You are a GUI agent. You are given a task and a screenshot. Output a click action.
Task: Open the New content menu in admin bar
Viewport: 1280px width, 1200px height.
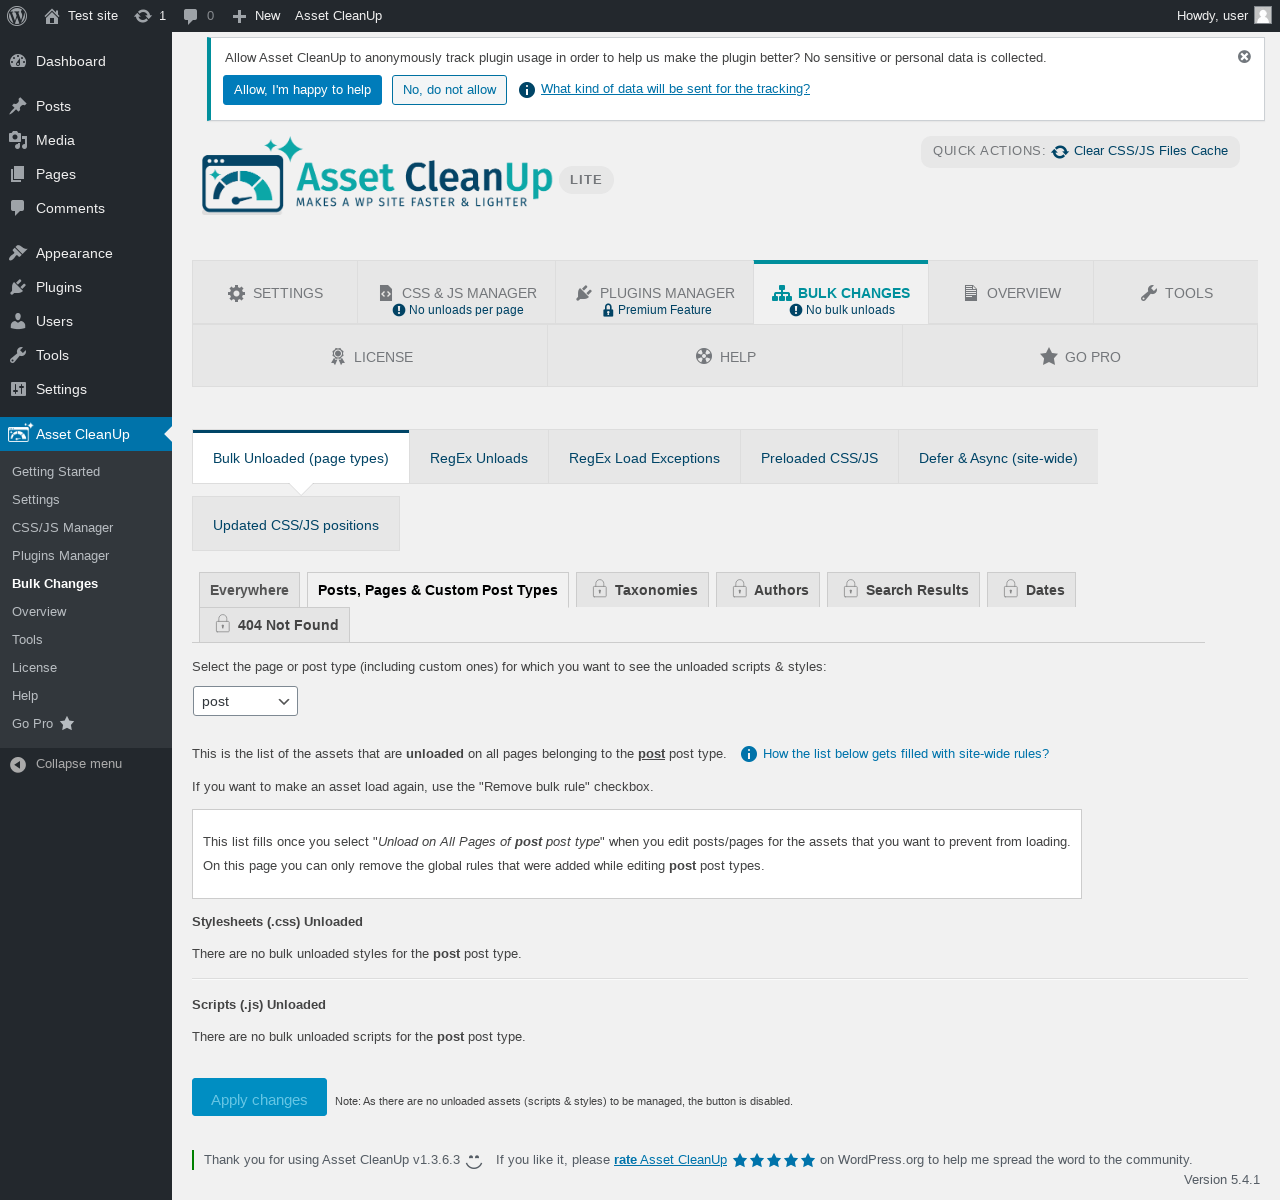point(256,16)
